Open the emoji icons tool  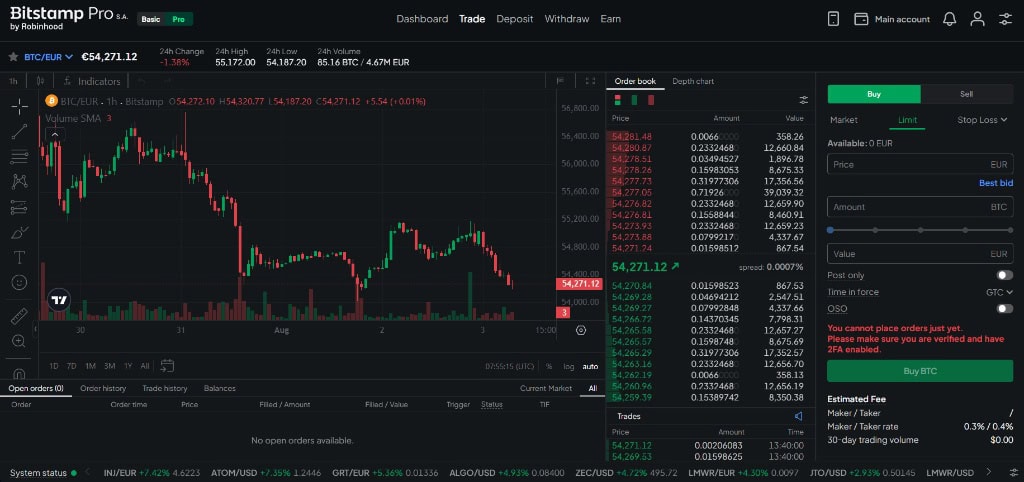point(20,282)
